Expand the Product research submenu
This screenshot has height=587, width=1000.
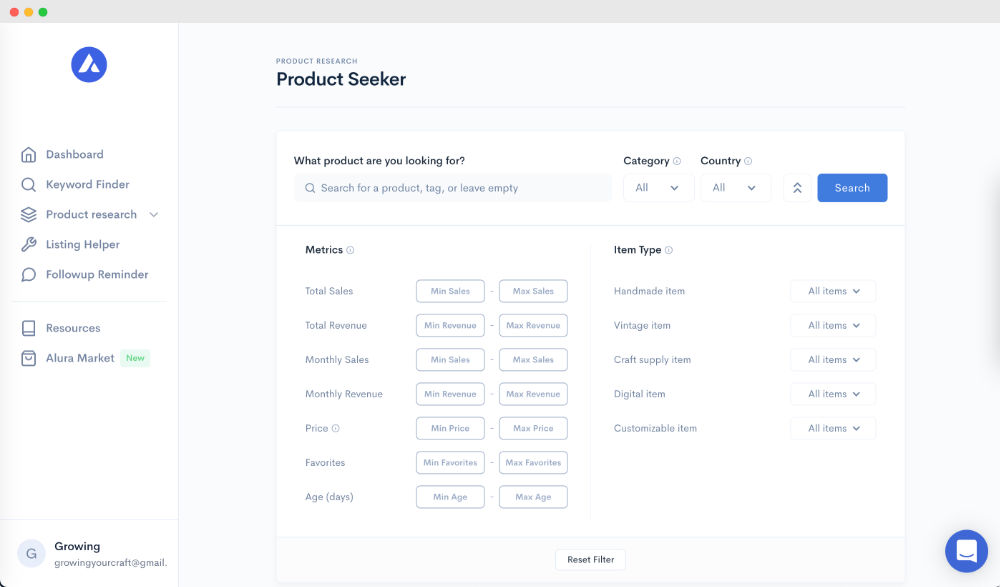click(x=153, y=214)
